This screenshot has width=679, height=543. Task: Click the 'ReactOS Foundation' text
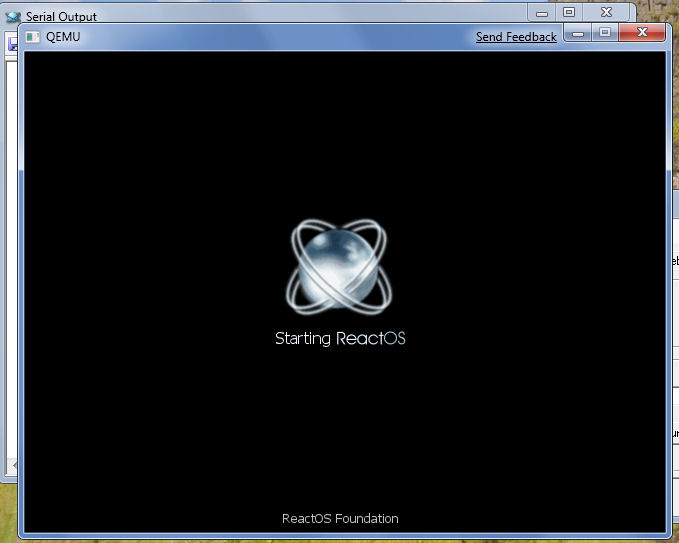[x=340, y=518]
